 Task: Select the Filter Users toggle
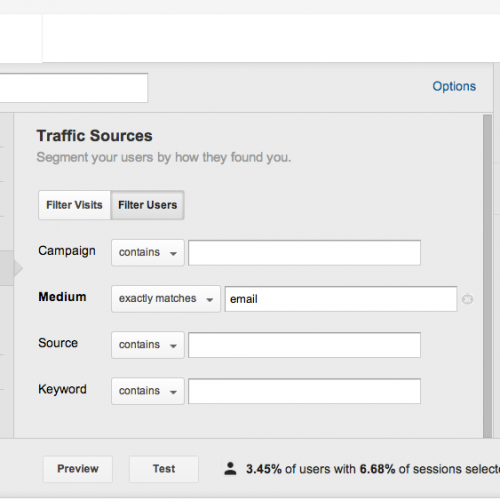(x=147, y=205)
